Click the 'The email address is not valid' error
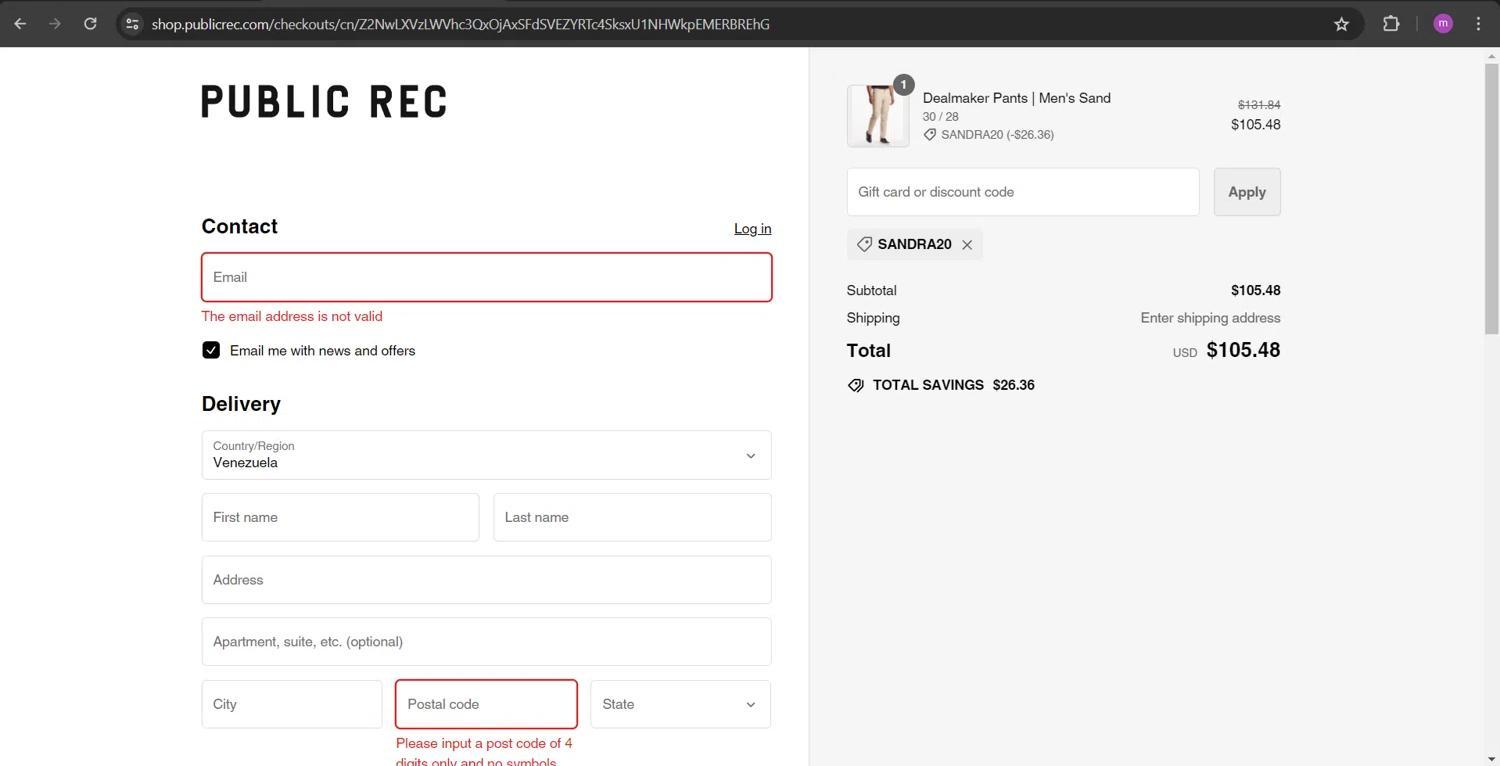This screenshot has width=1500, height=766. pyautogui.click(x=292, y=316)
